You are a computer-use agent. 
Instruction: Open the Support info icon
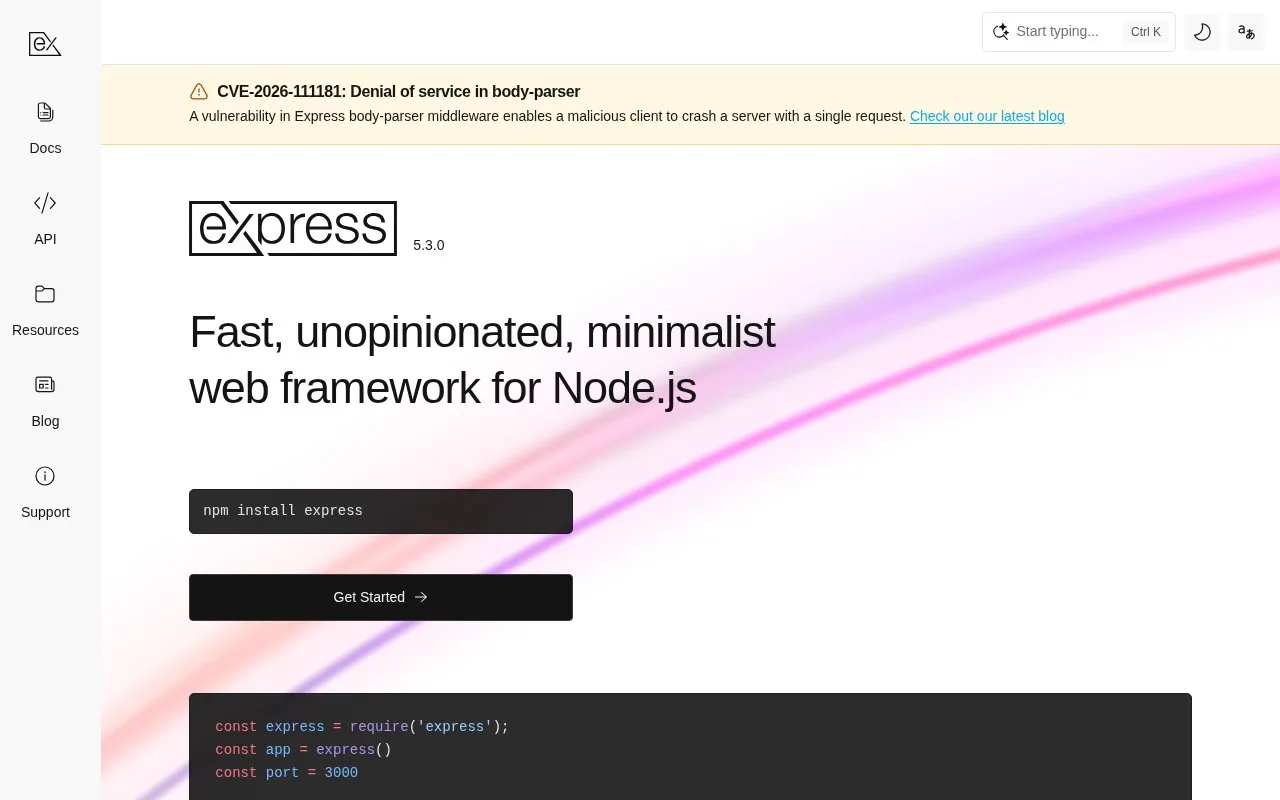(45, 476)
